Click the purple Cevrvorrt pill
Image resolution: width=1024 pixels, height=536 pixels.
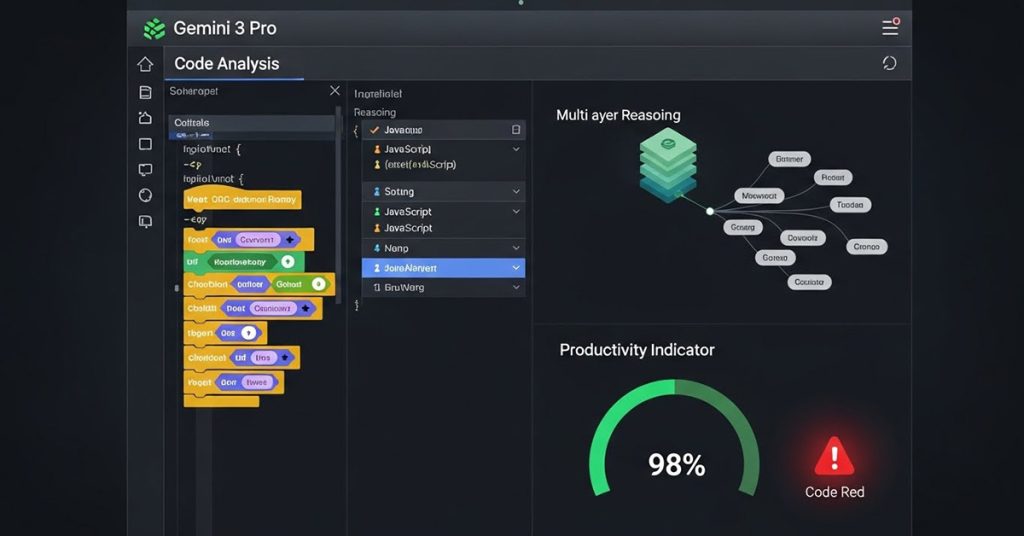point(257,240)
